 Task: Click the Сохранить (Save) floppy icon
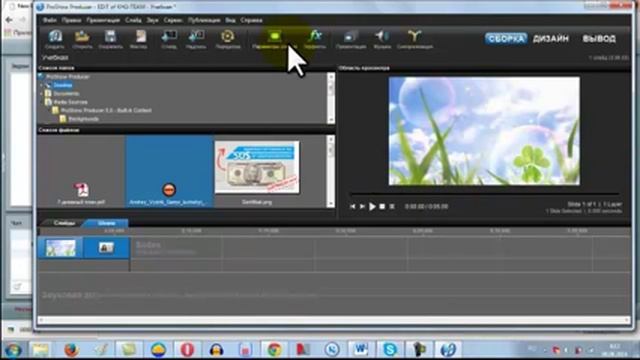point(110,39)
